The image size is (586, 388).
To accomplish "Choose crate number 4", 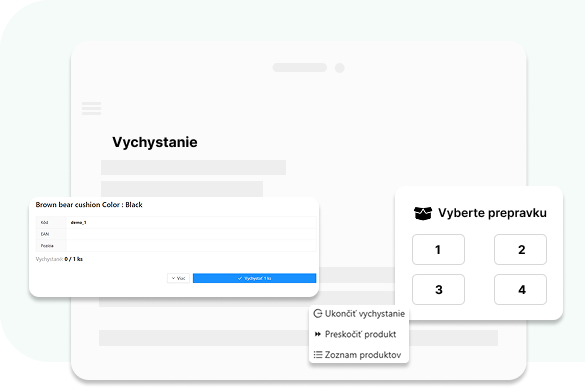I will [x=521, y=290].
